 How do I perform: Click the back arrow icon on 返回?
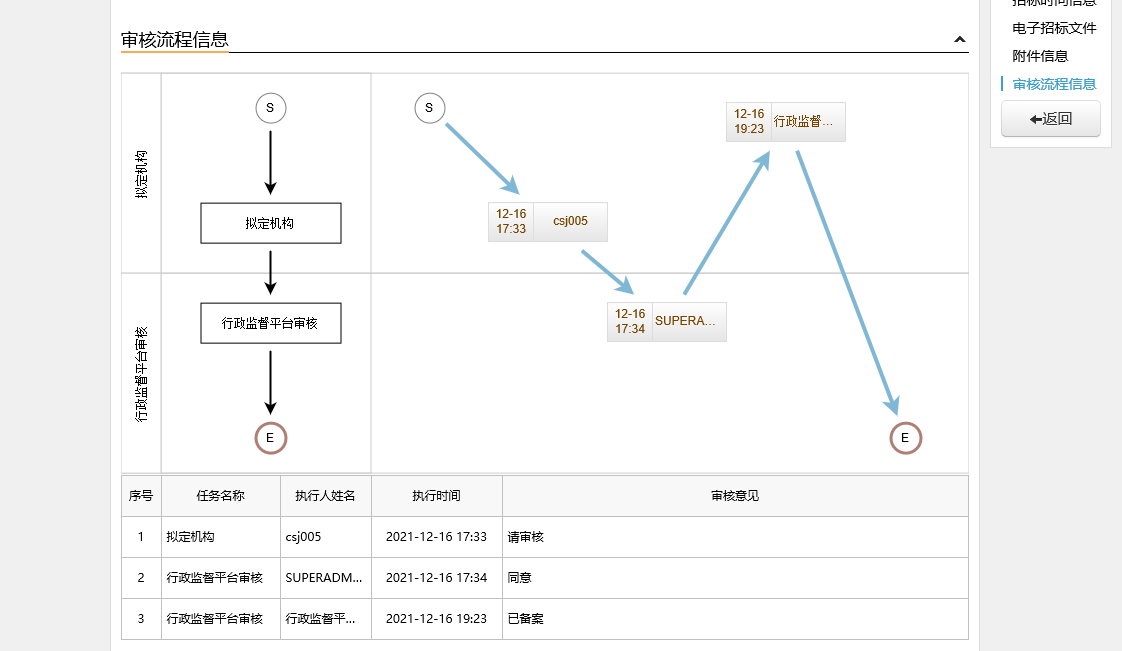coord(1034,118)
